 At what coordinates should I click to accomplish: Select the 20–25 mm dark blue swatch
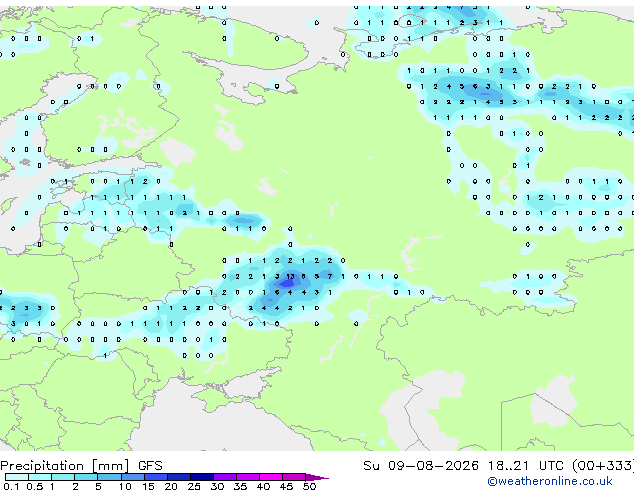coord(179,477)
